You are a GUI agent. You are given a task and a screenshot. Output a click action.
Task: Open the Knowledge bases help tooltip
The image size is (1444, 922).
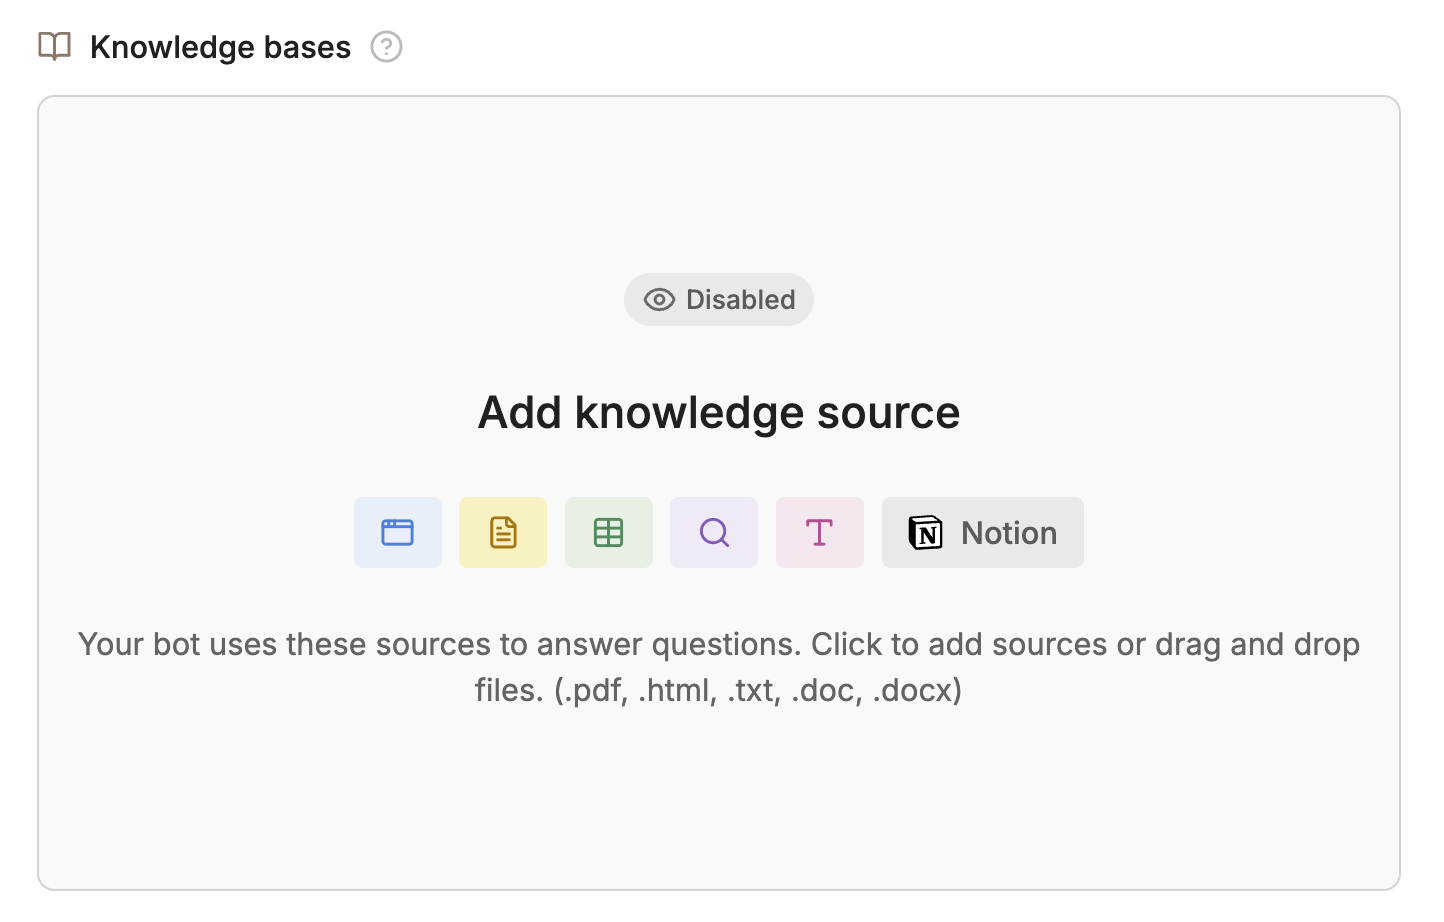(x=385, y=46)
